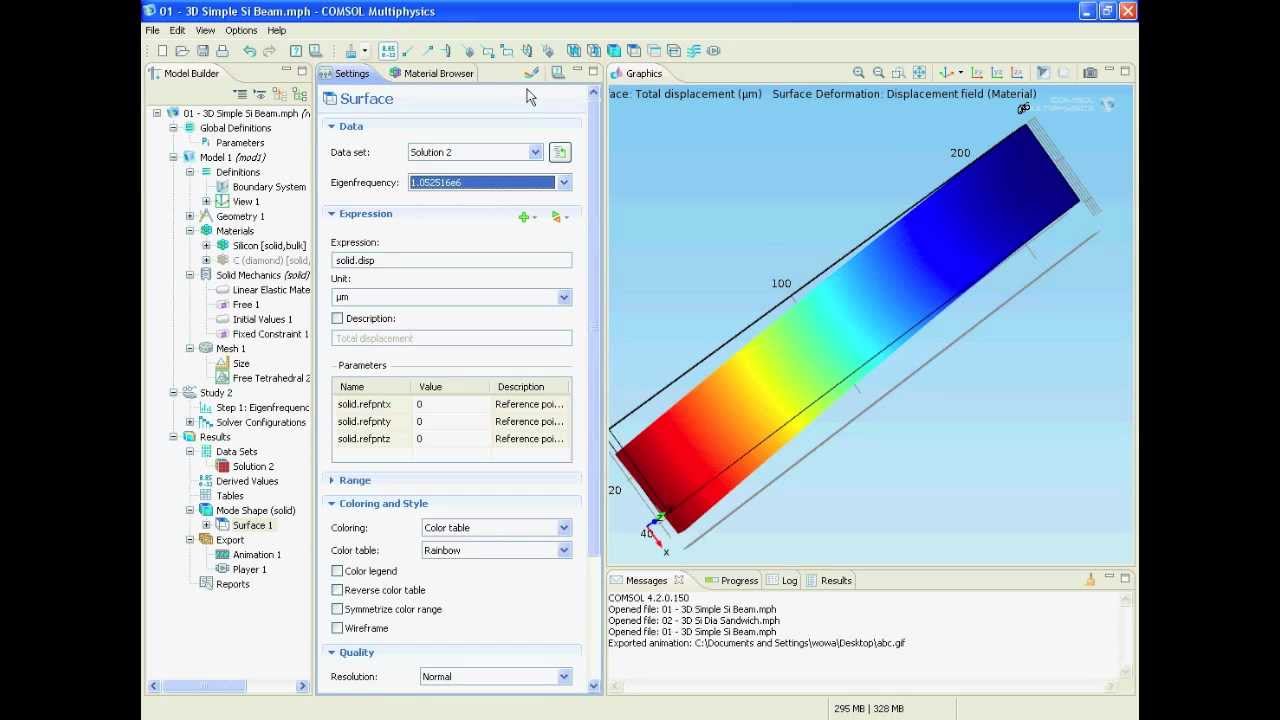Click the Expression field solid.disp
The height and width of the screenshot is (720, 1280).
click(x=451, y=261)
